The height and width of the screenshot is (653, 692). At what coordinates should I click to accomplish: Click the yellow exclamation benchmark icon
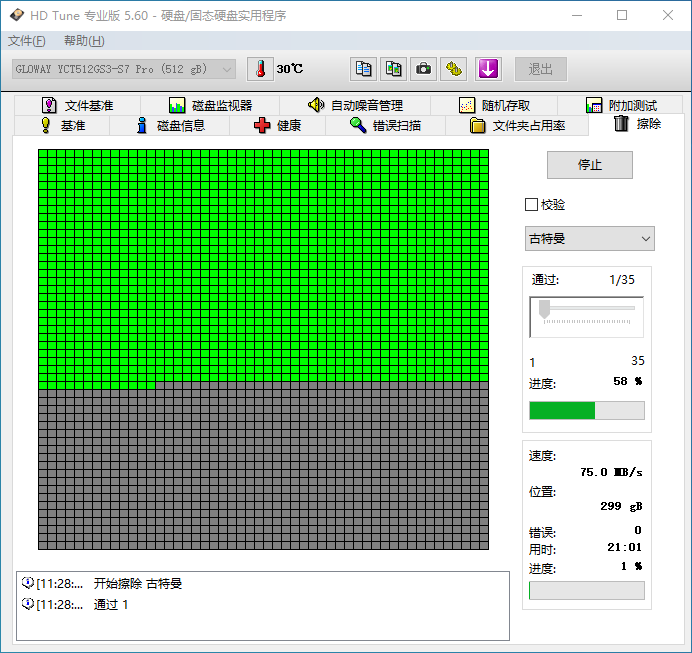pos(45,125)
